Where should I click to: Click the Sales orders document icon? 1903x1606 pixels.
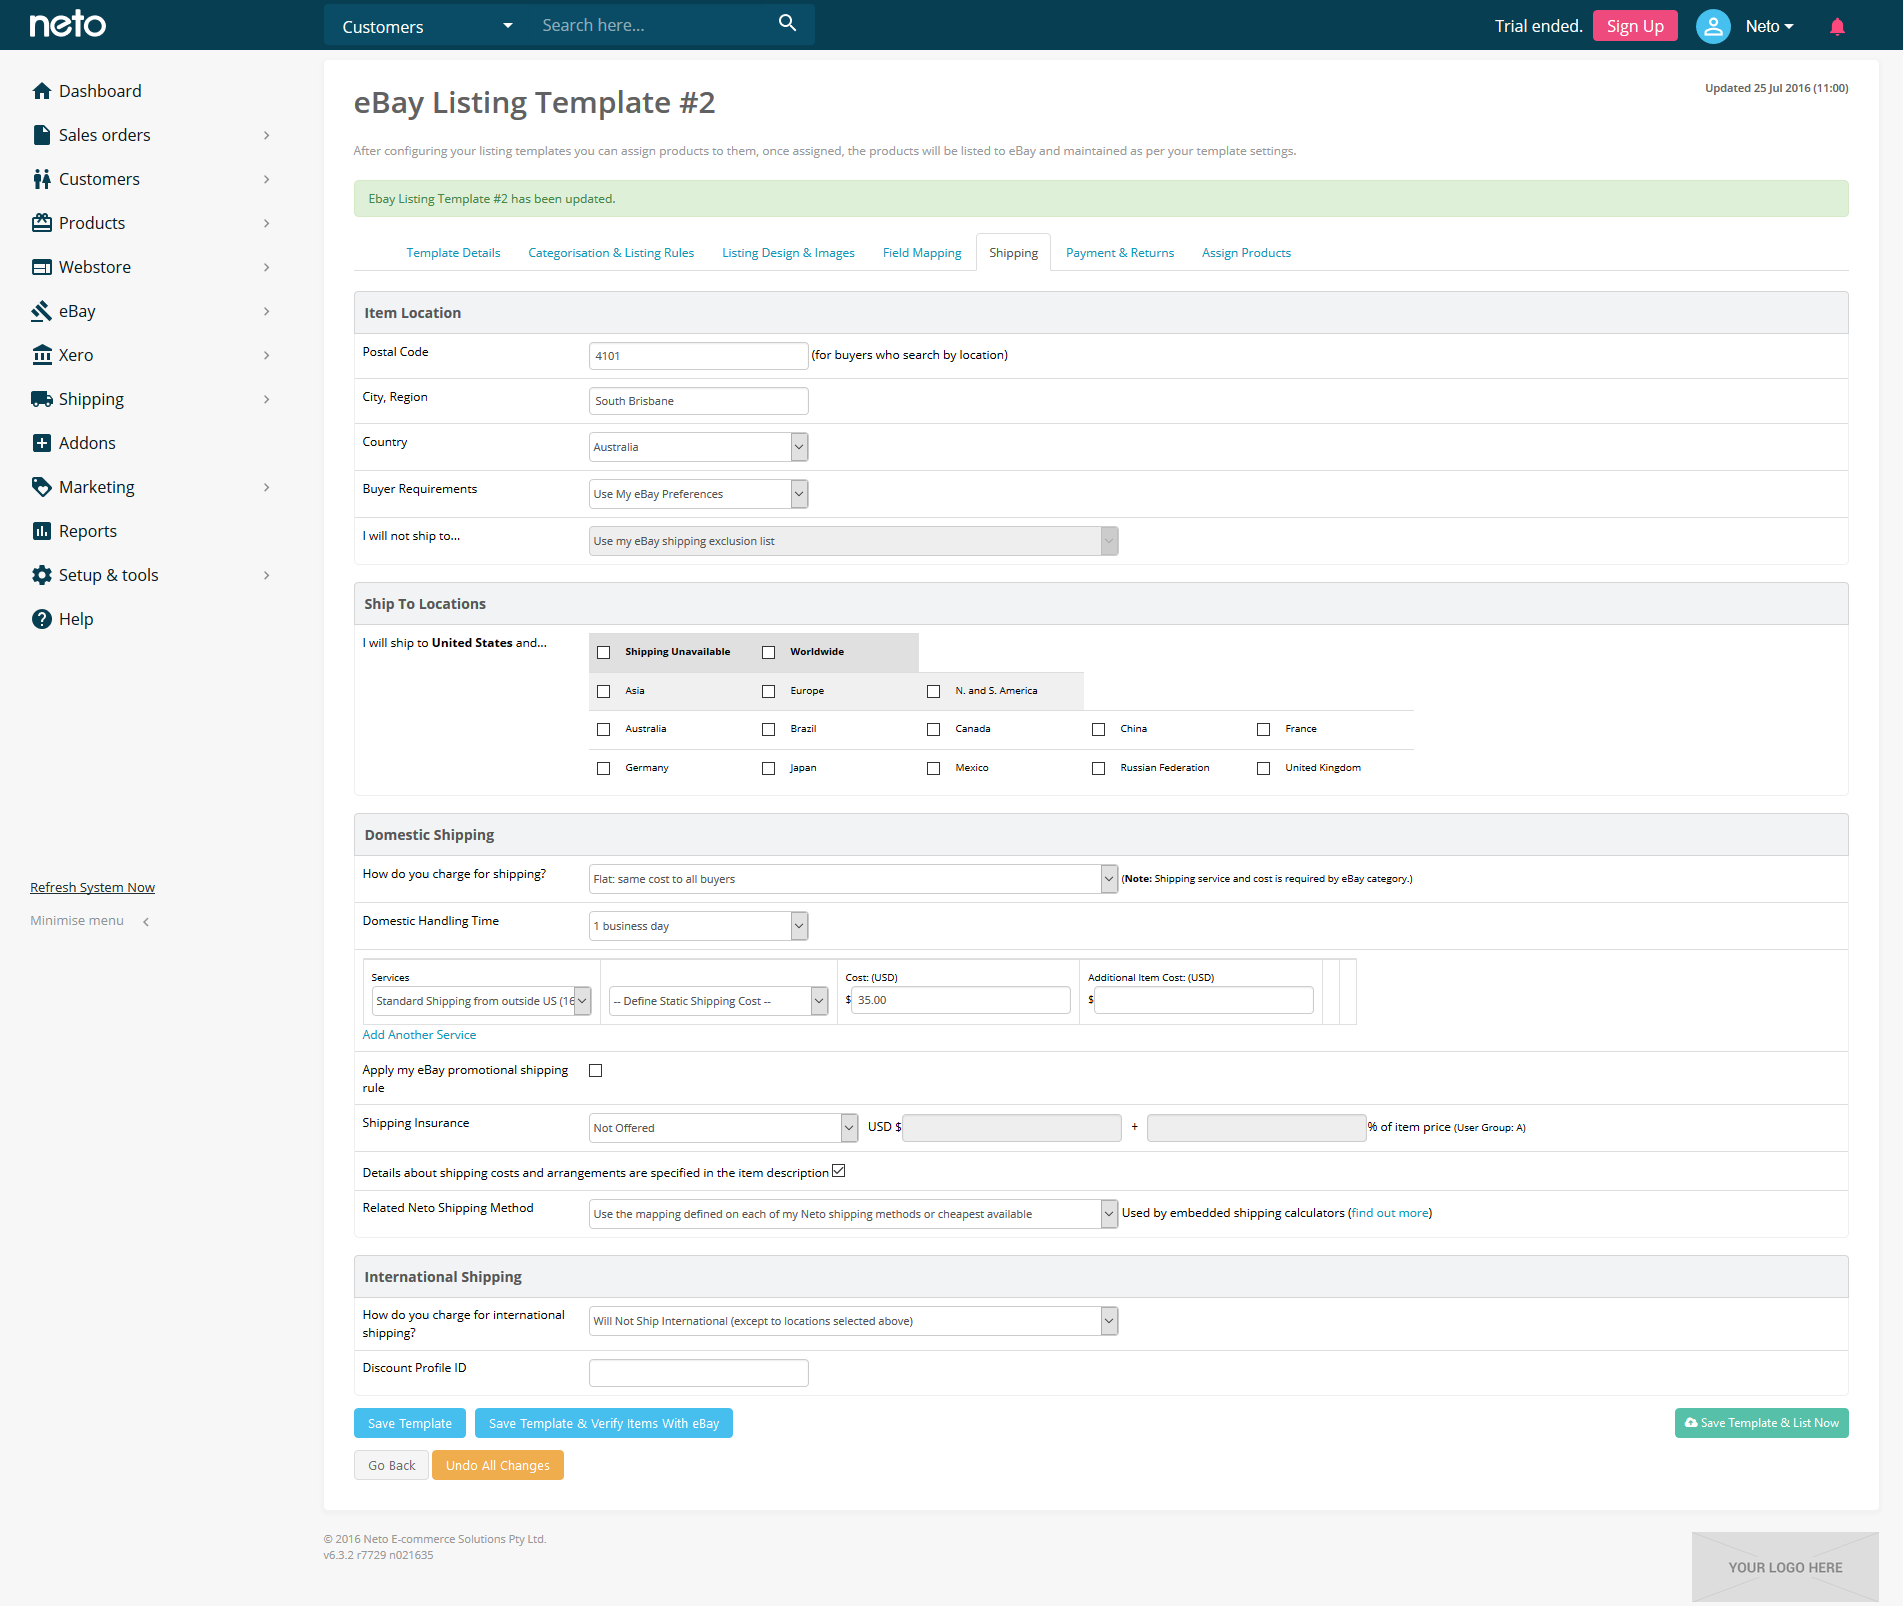coord(41,135)
